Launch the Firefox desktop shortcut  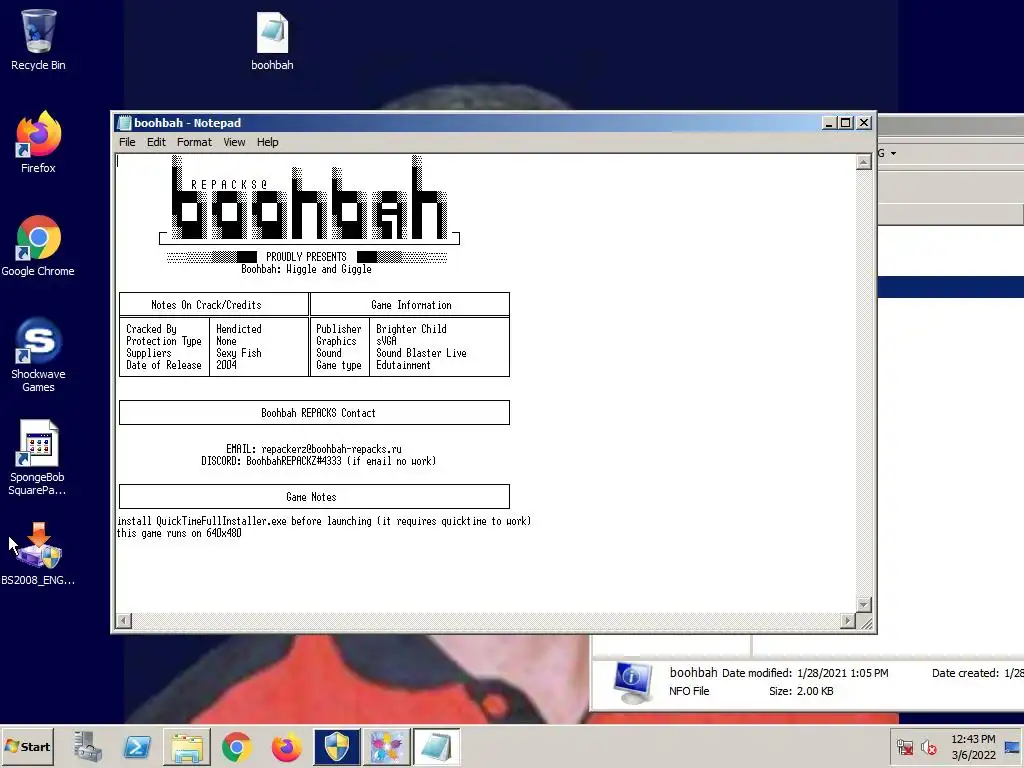[x=38, y=142]
